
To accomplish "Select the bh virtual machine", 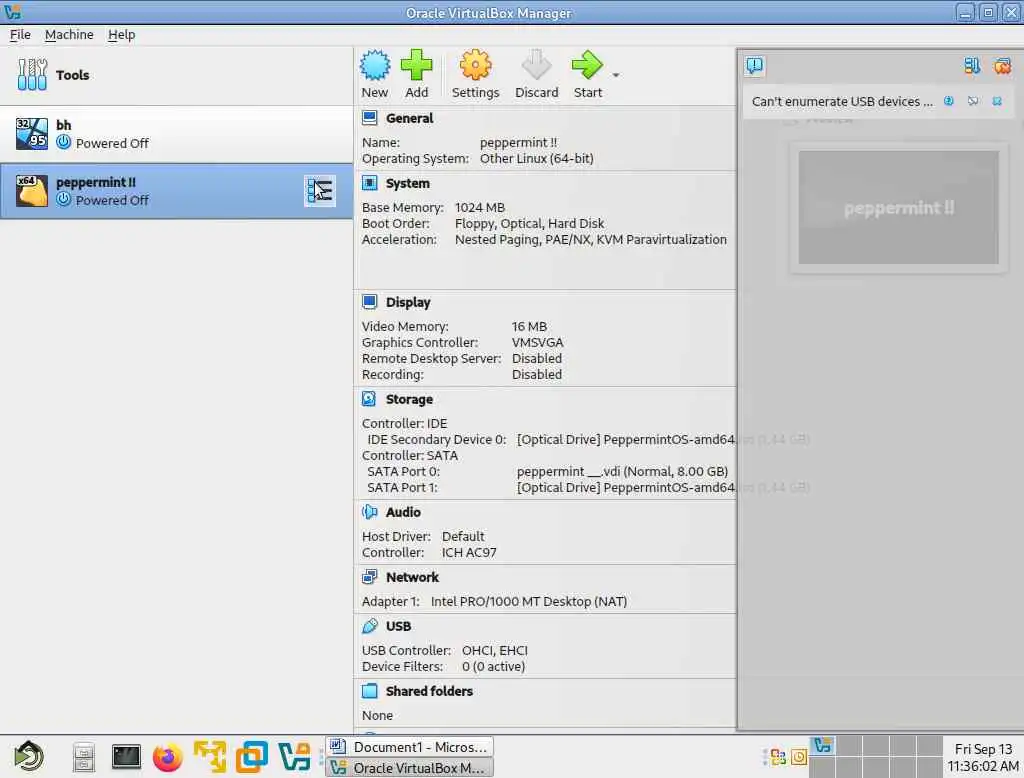I will [176, 134].
